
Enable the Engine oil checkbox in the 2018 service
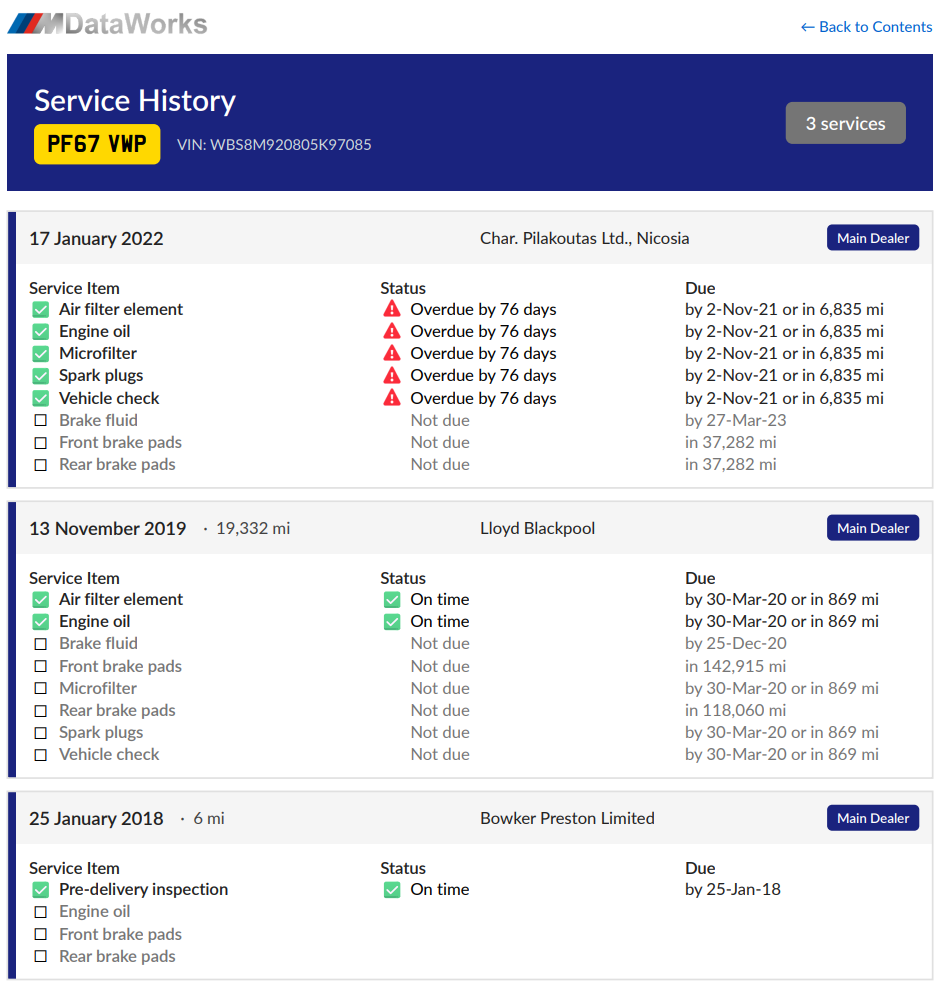(x=41, y=911)
